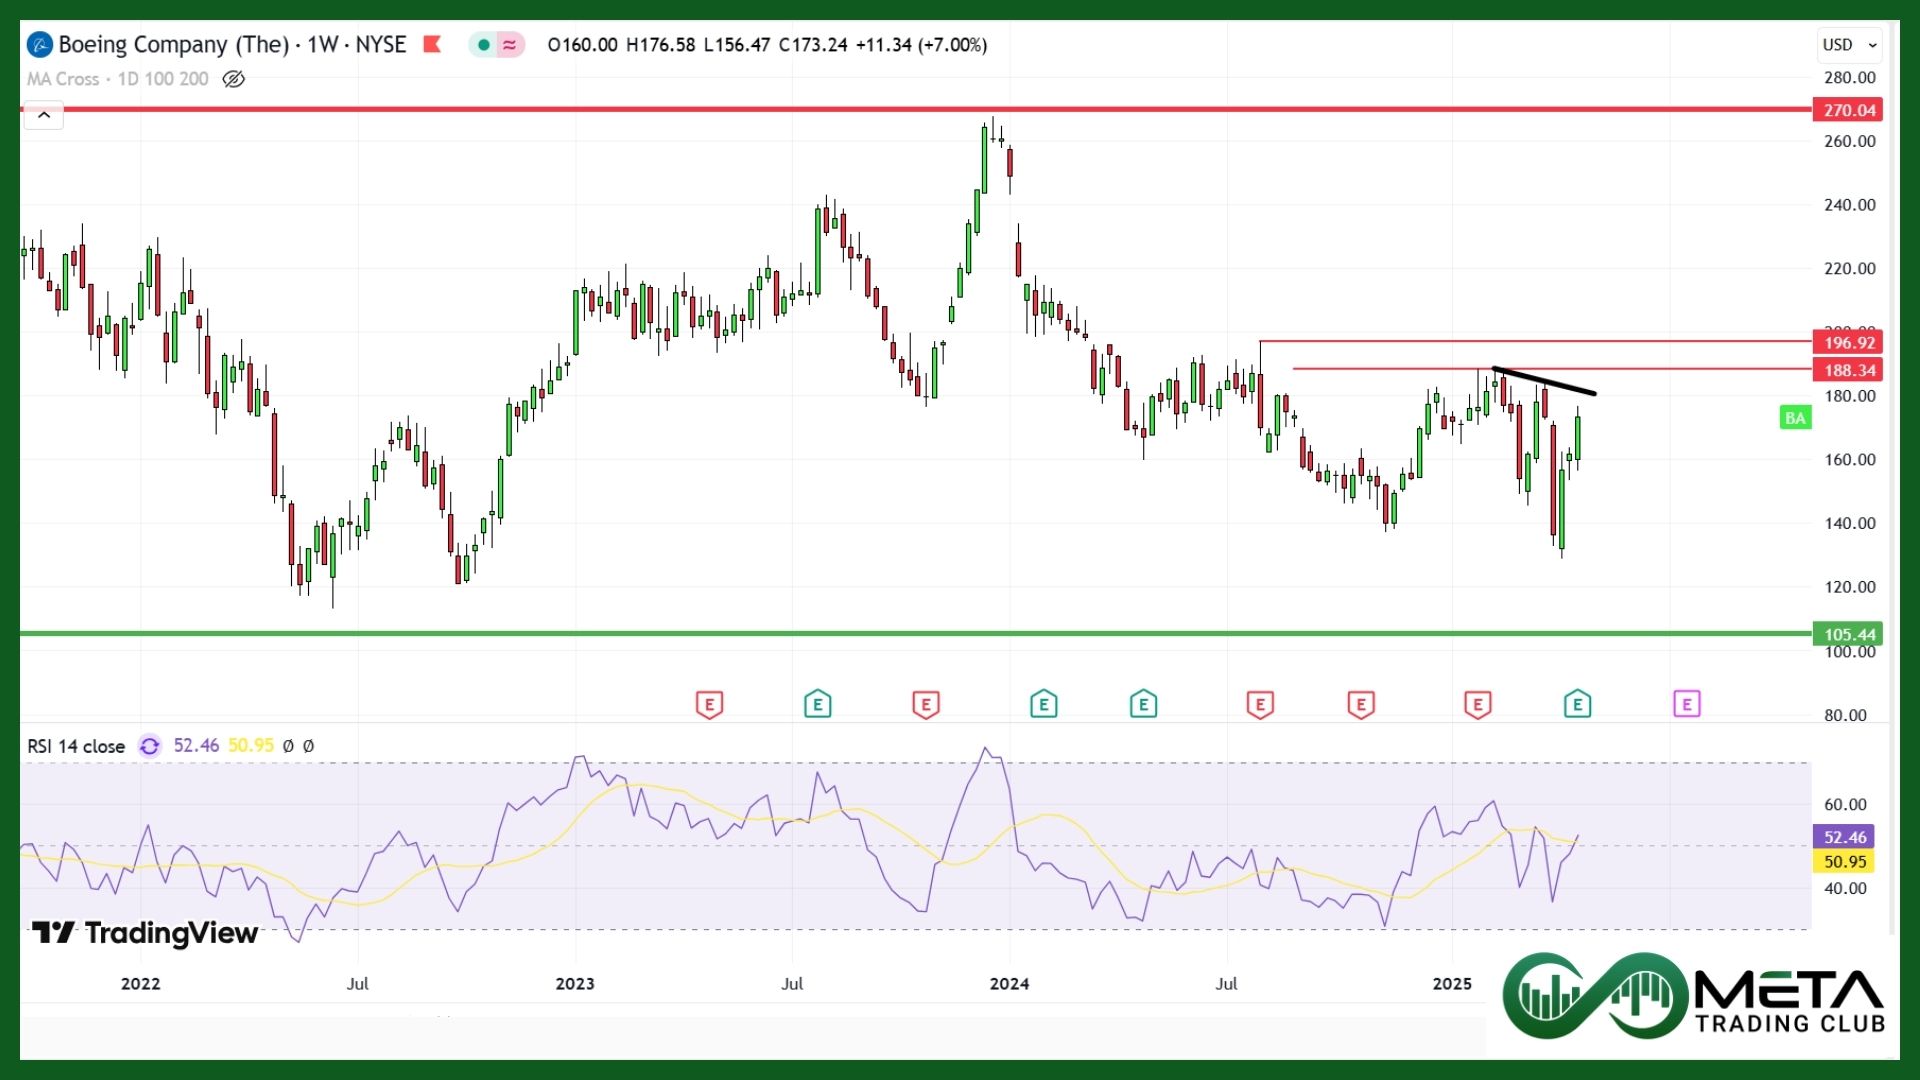Screen dimensions: 1920x1080
Task: Click the green market status dot
Action: (x=484, y=45)
